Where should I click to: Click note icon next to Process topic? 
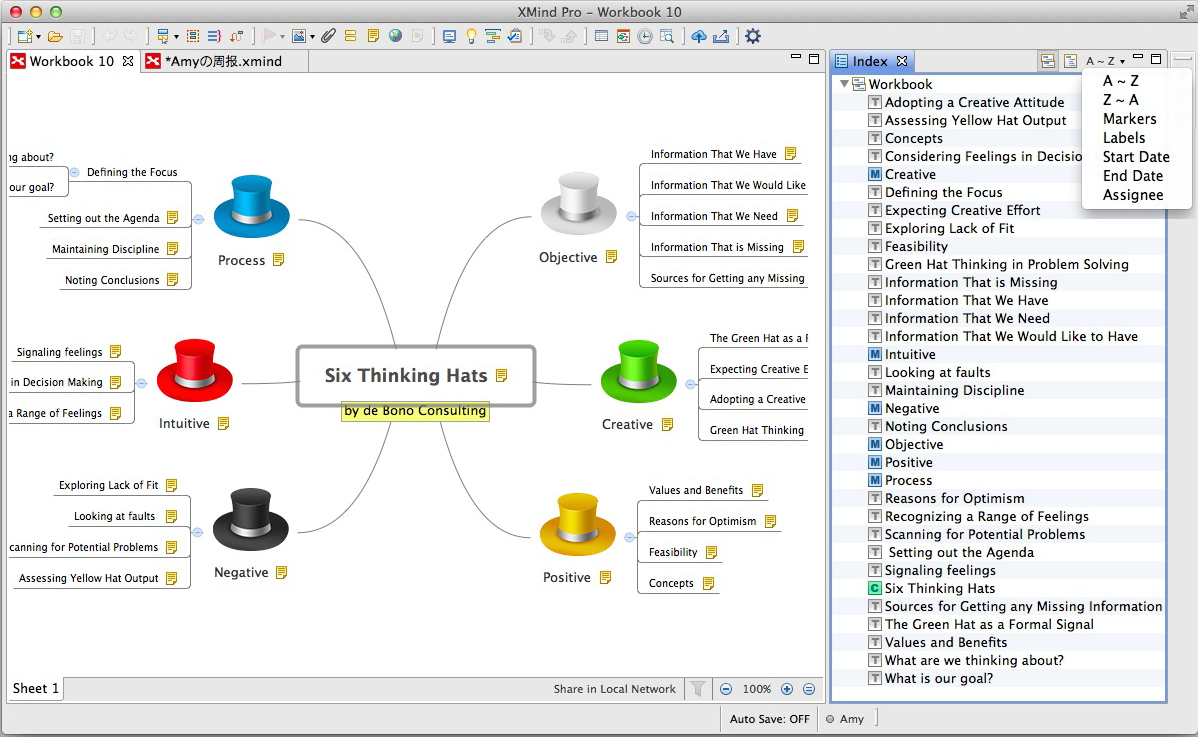point(279,260)
